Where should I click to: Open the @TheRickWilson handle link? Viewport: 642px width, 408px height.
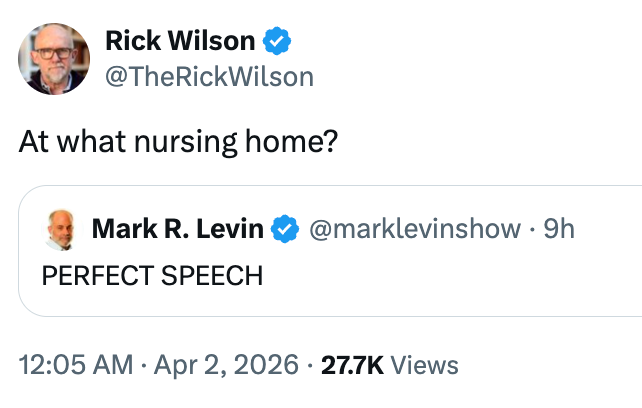[x=208, y=76]
